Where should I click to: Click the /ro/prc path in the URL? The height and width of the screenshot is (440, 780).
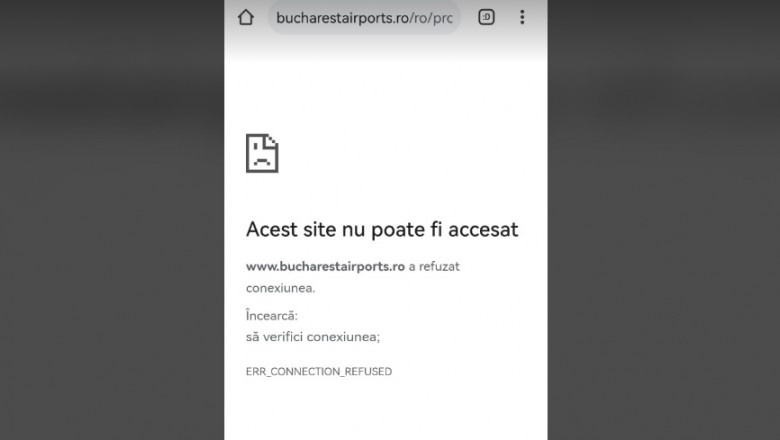(x=431, y=18)
